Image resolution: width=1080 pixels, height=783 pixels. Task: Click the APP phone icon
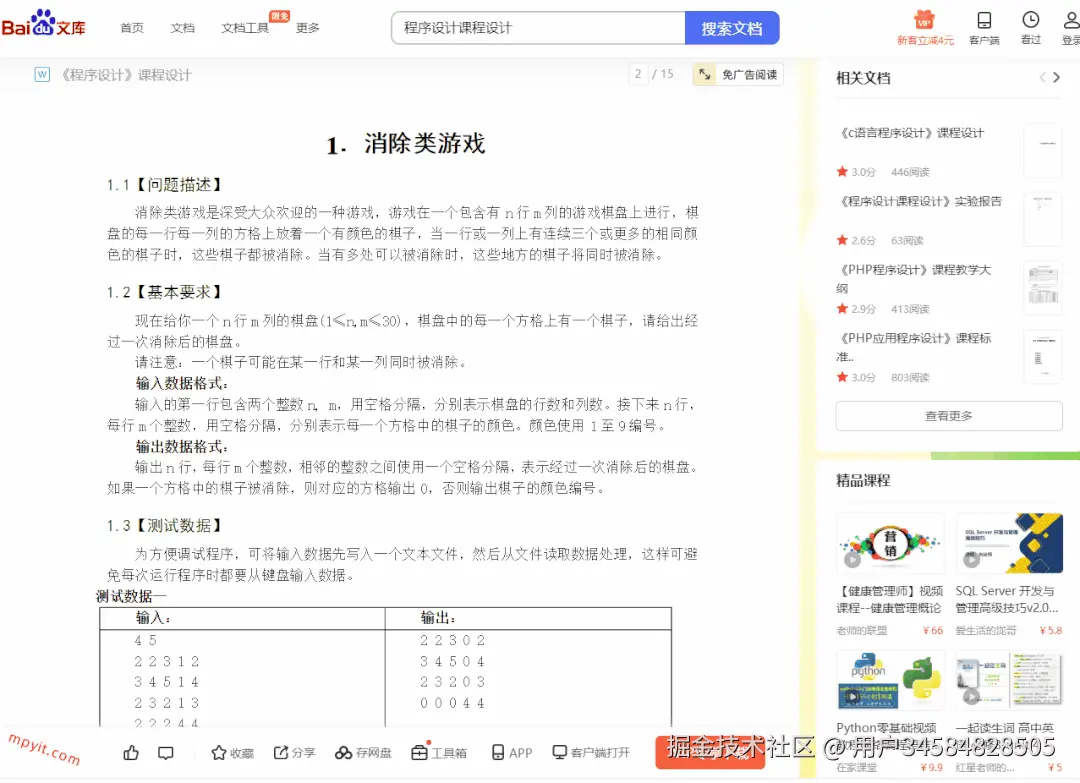click(x=498, y=753)
